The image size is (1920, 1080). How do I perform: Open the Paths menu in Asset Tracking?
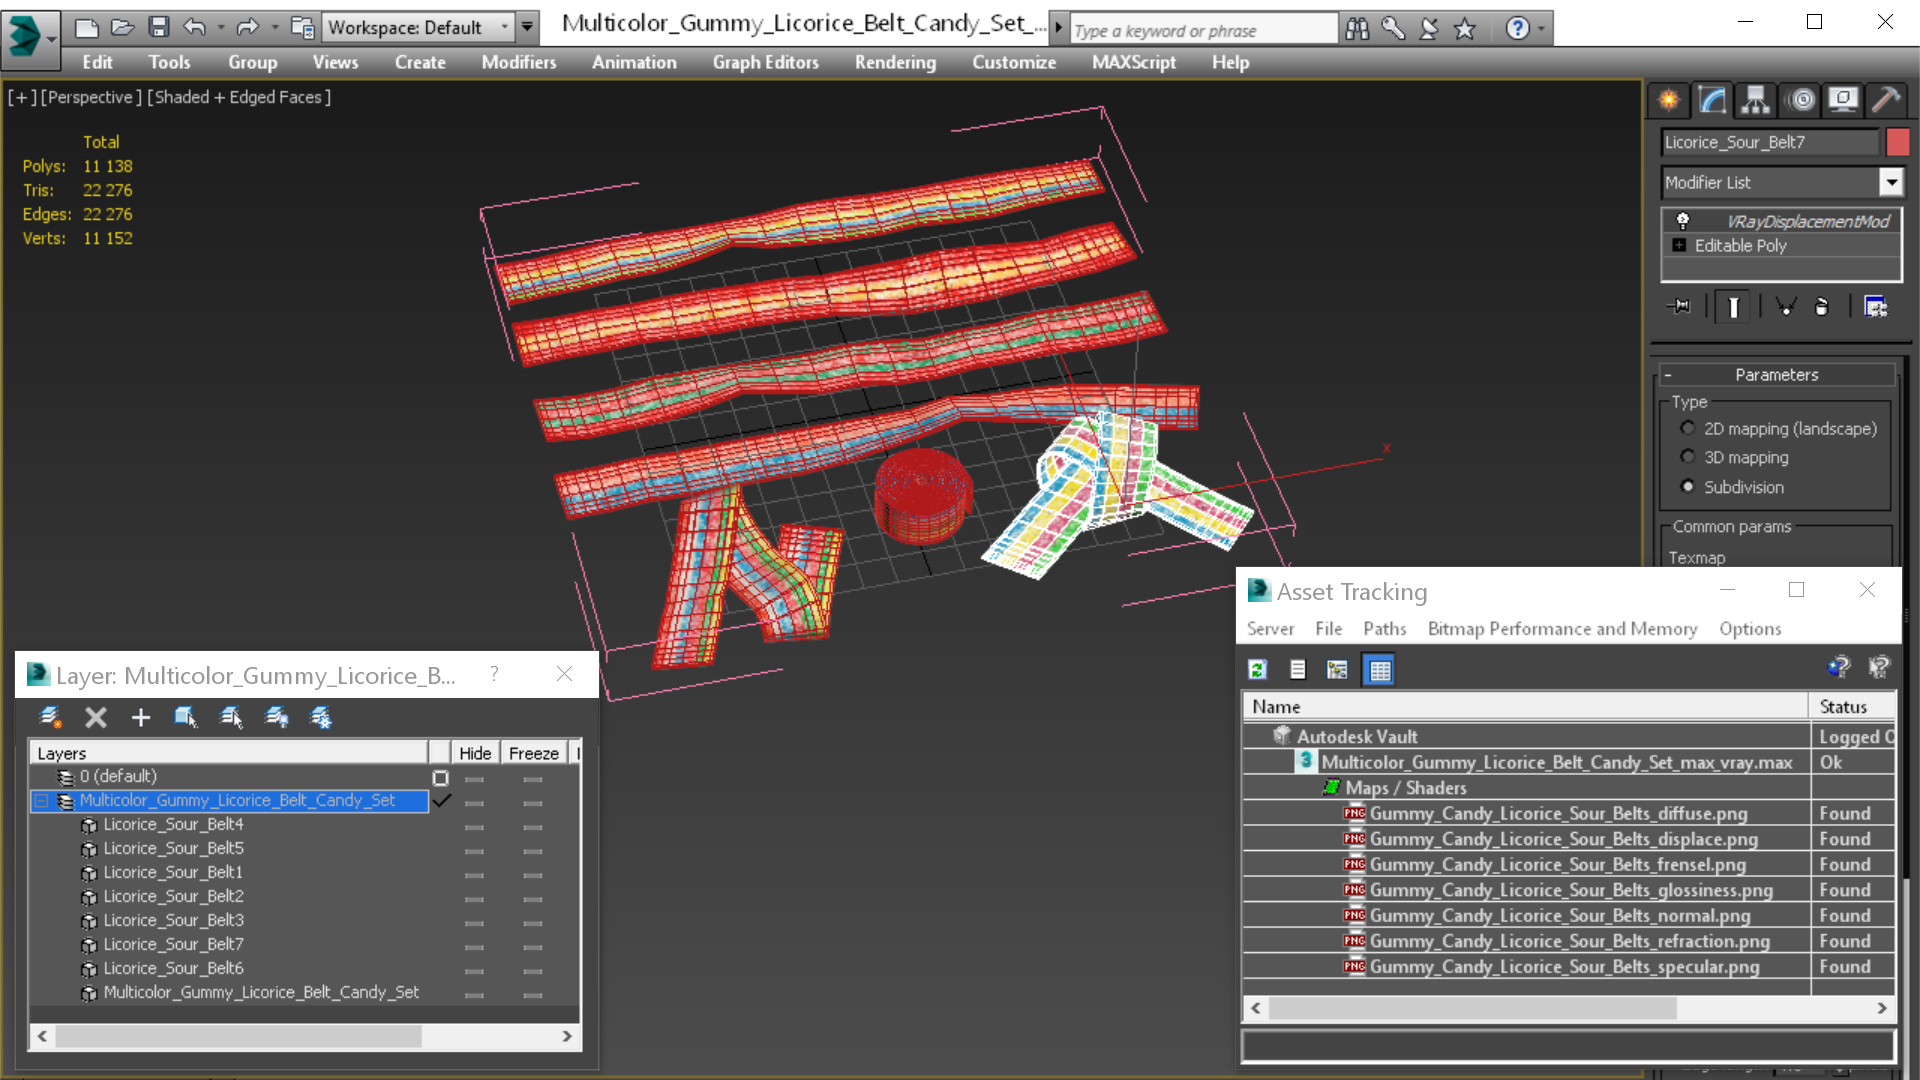[1384, 629]
